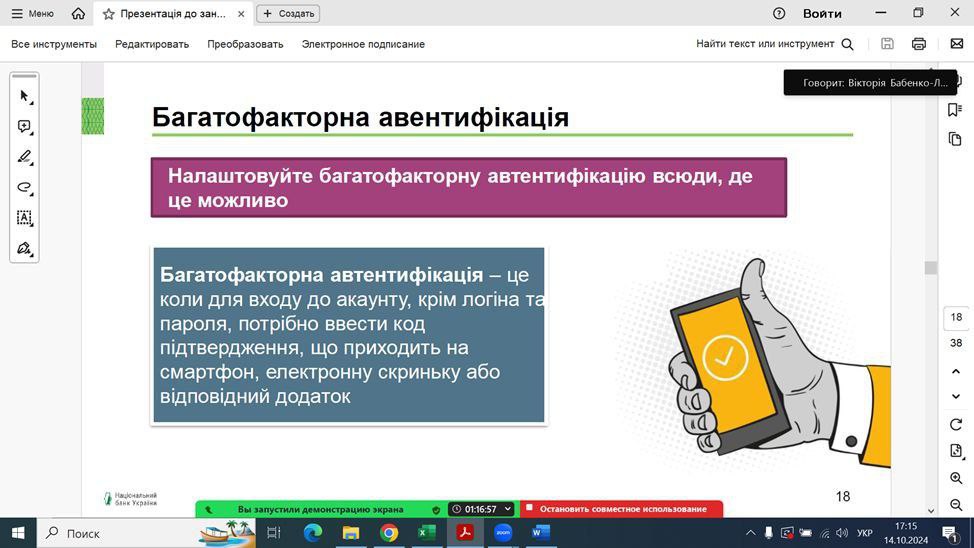Select the freehand draw lasso tool
The height and width of the screenshot is (548, 974).
pos(24,187)
